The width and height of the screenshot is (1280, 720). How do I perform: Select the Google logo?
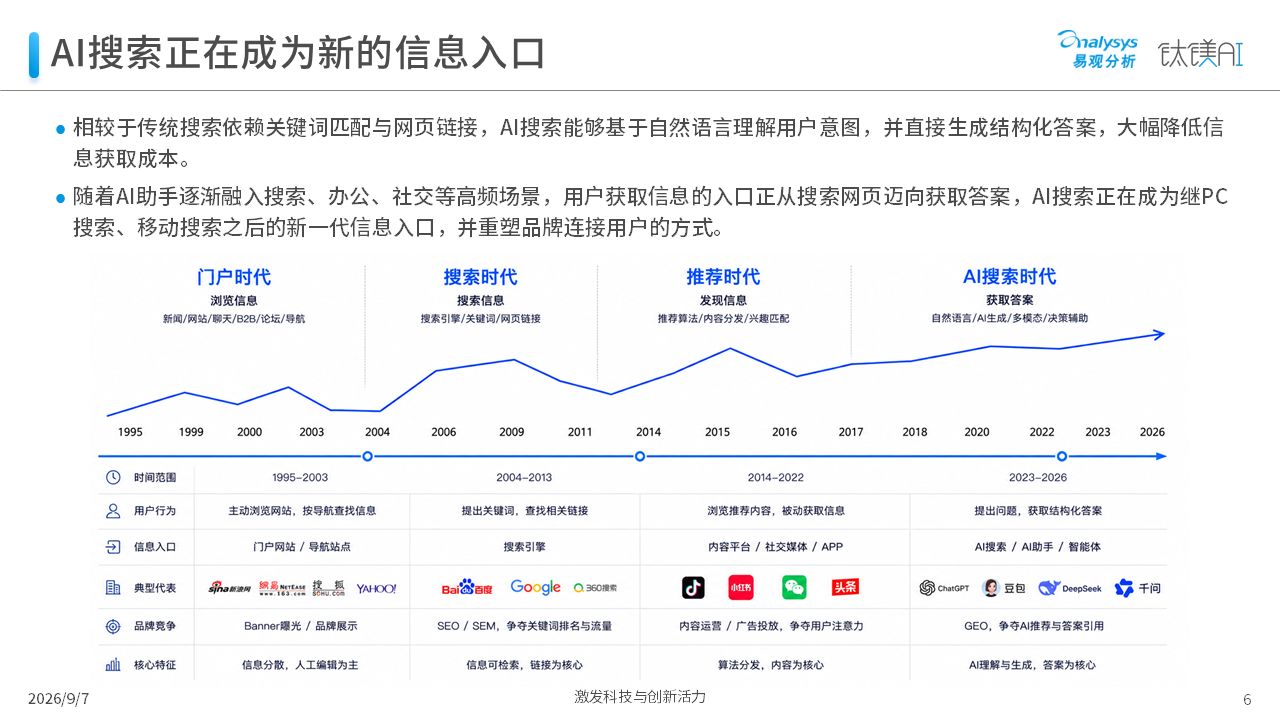point(535,587)
